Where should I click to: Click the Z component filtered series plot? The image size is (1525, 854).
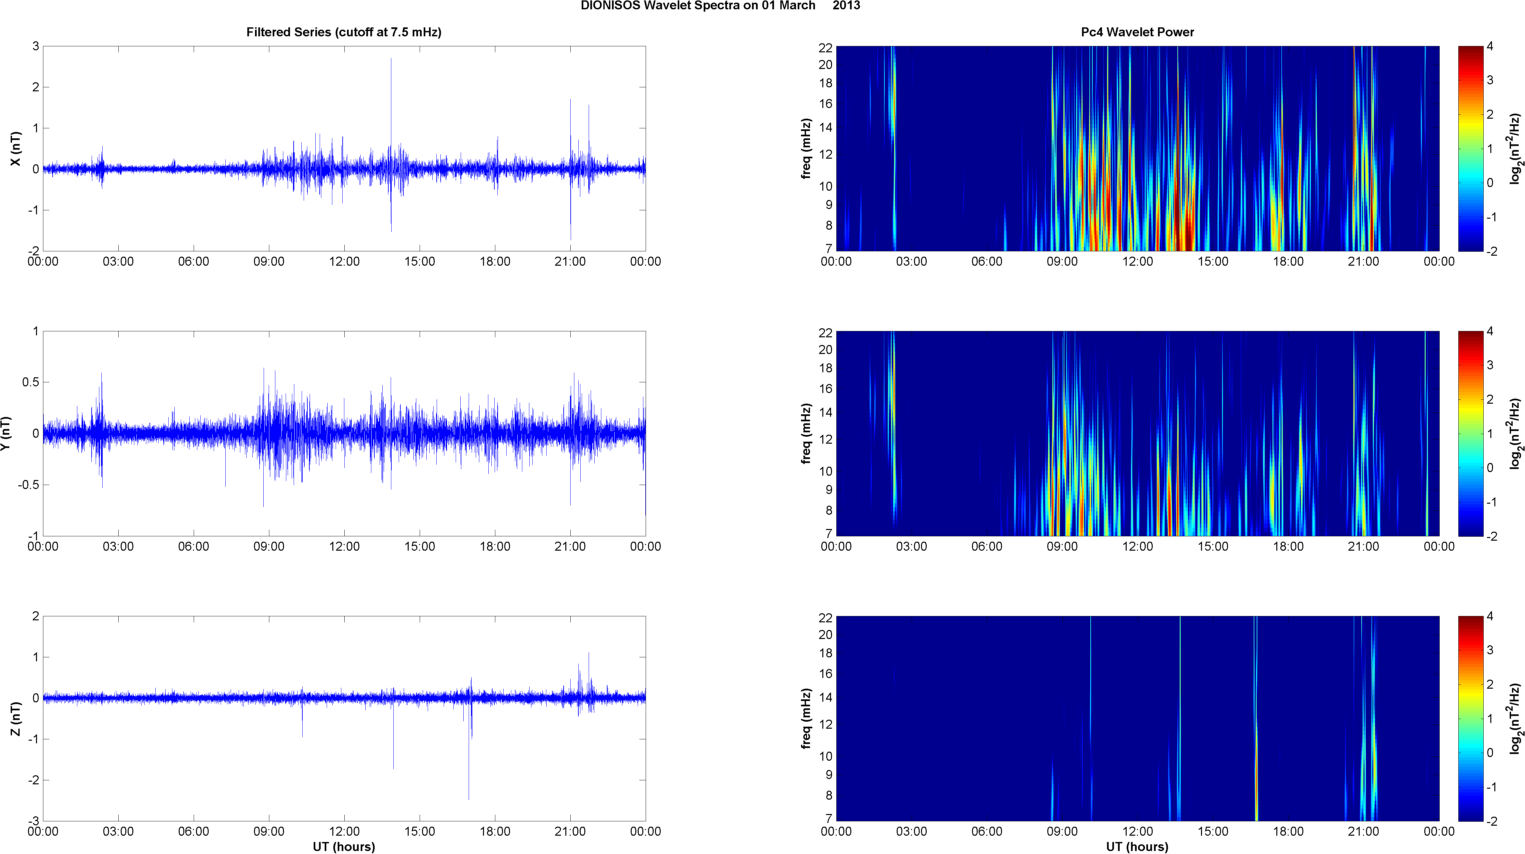344,719
